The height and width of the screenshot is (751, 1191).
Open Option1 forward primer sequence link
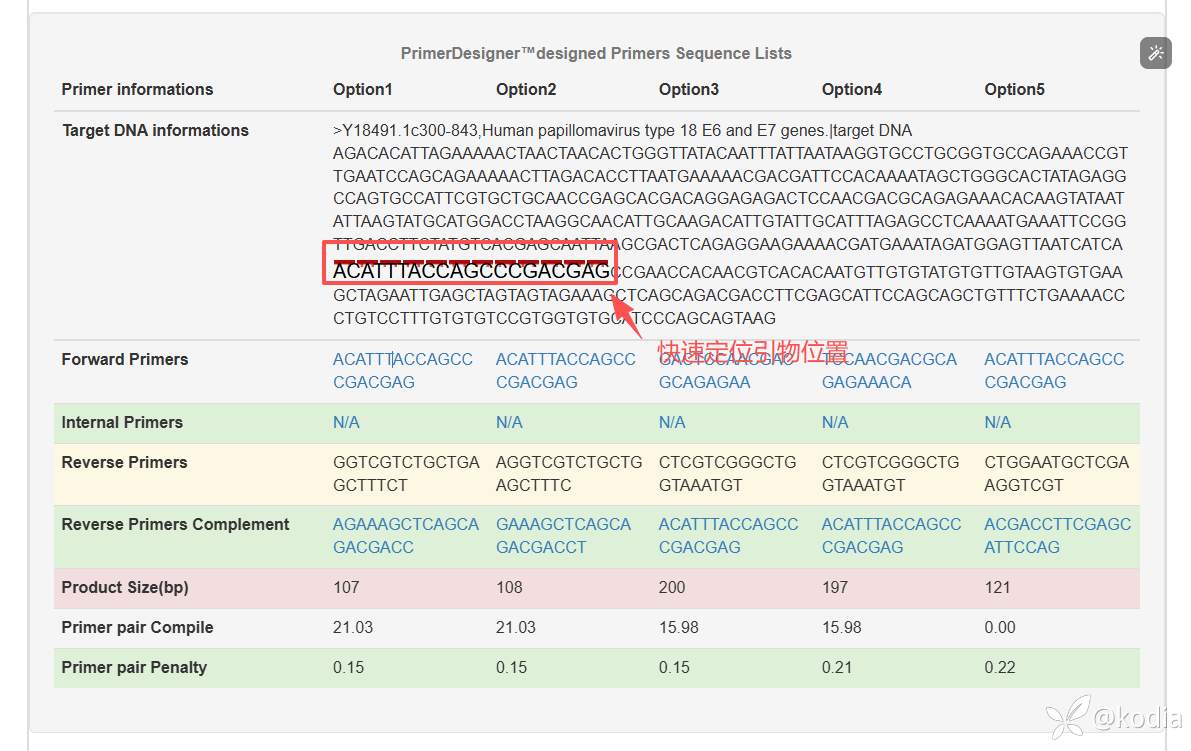point(402,370)
